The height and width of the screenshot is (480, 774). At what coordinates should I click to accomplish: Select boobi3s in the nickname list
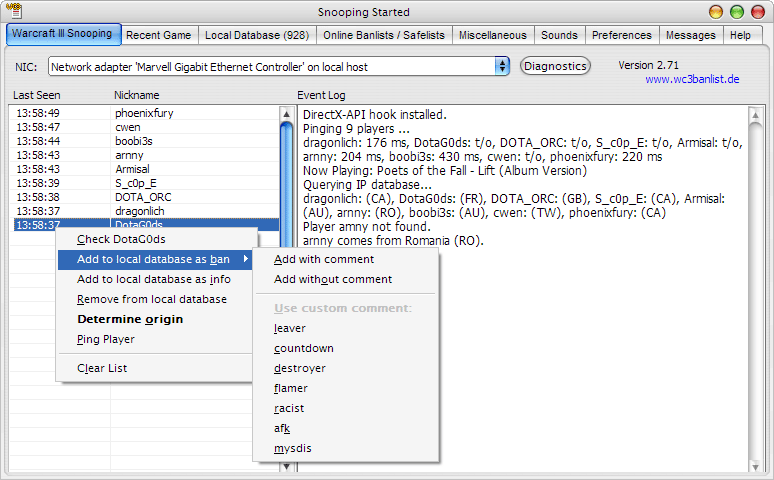coord(134,141)
